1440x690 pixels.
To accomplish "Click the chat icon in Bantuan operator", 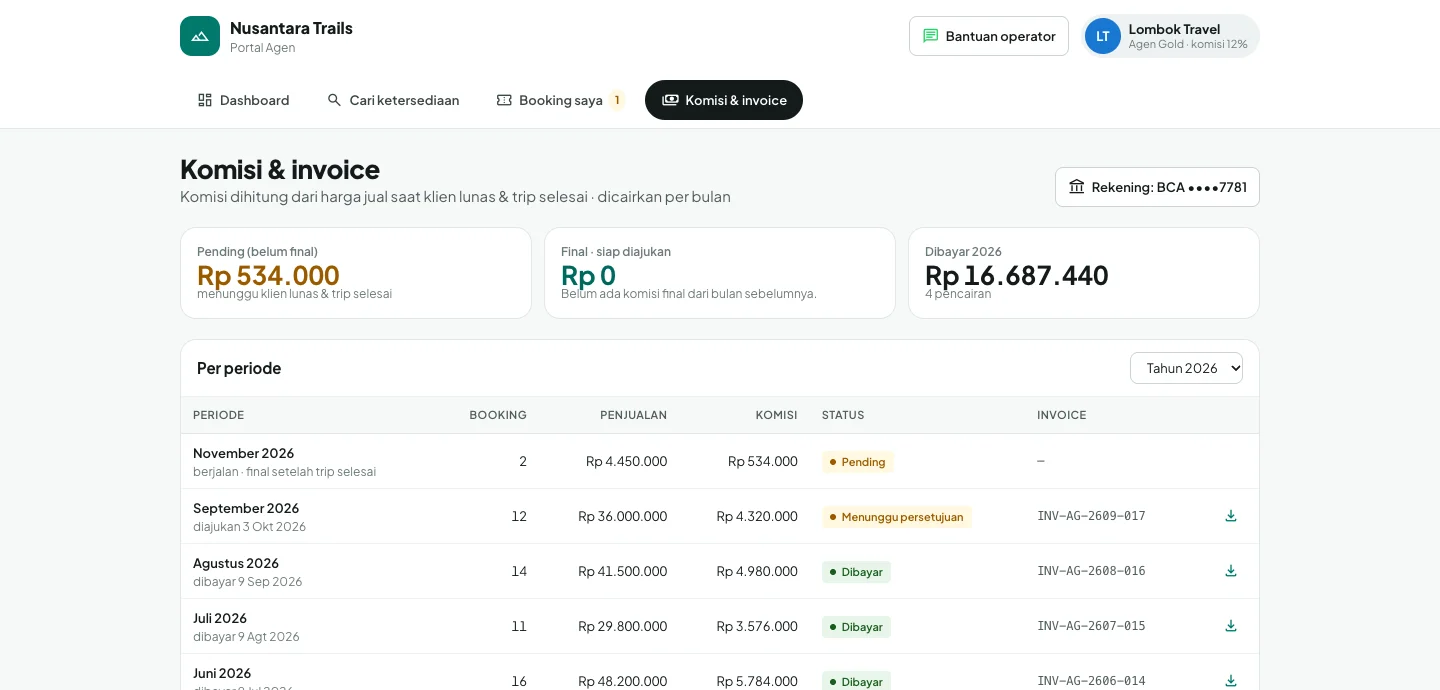I will pos(930,36).
